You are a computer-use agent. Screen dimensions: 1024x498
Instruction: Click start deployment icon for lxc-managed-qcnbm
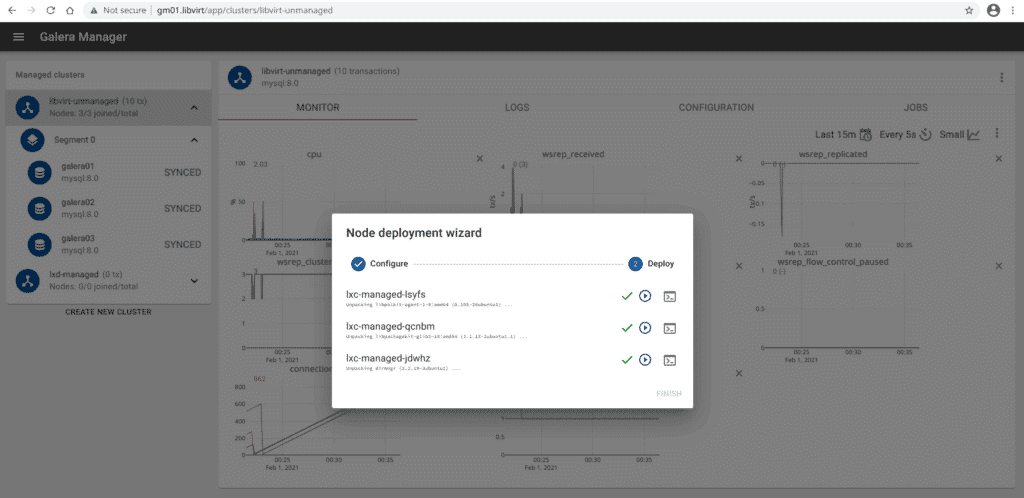[645, 328]
